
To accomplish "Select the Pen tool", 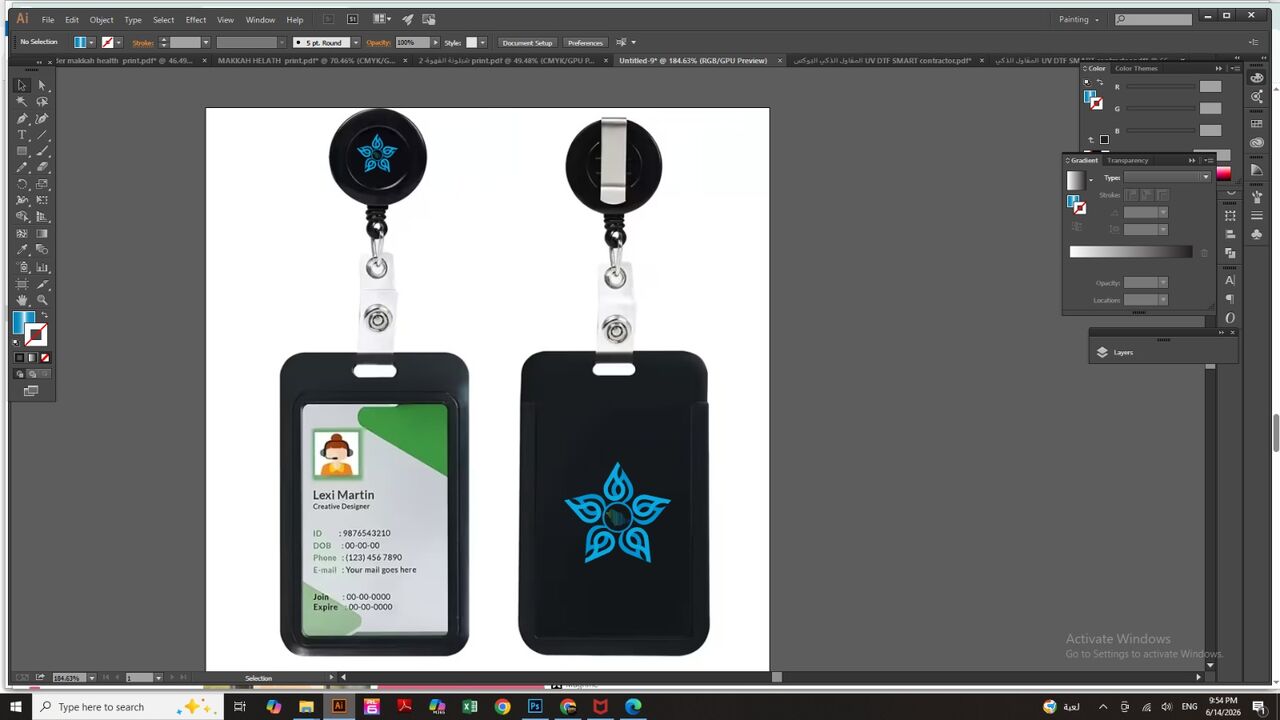I will point(22,118).
